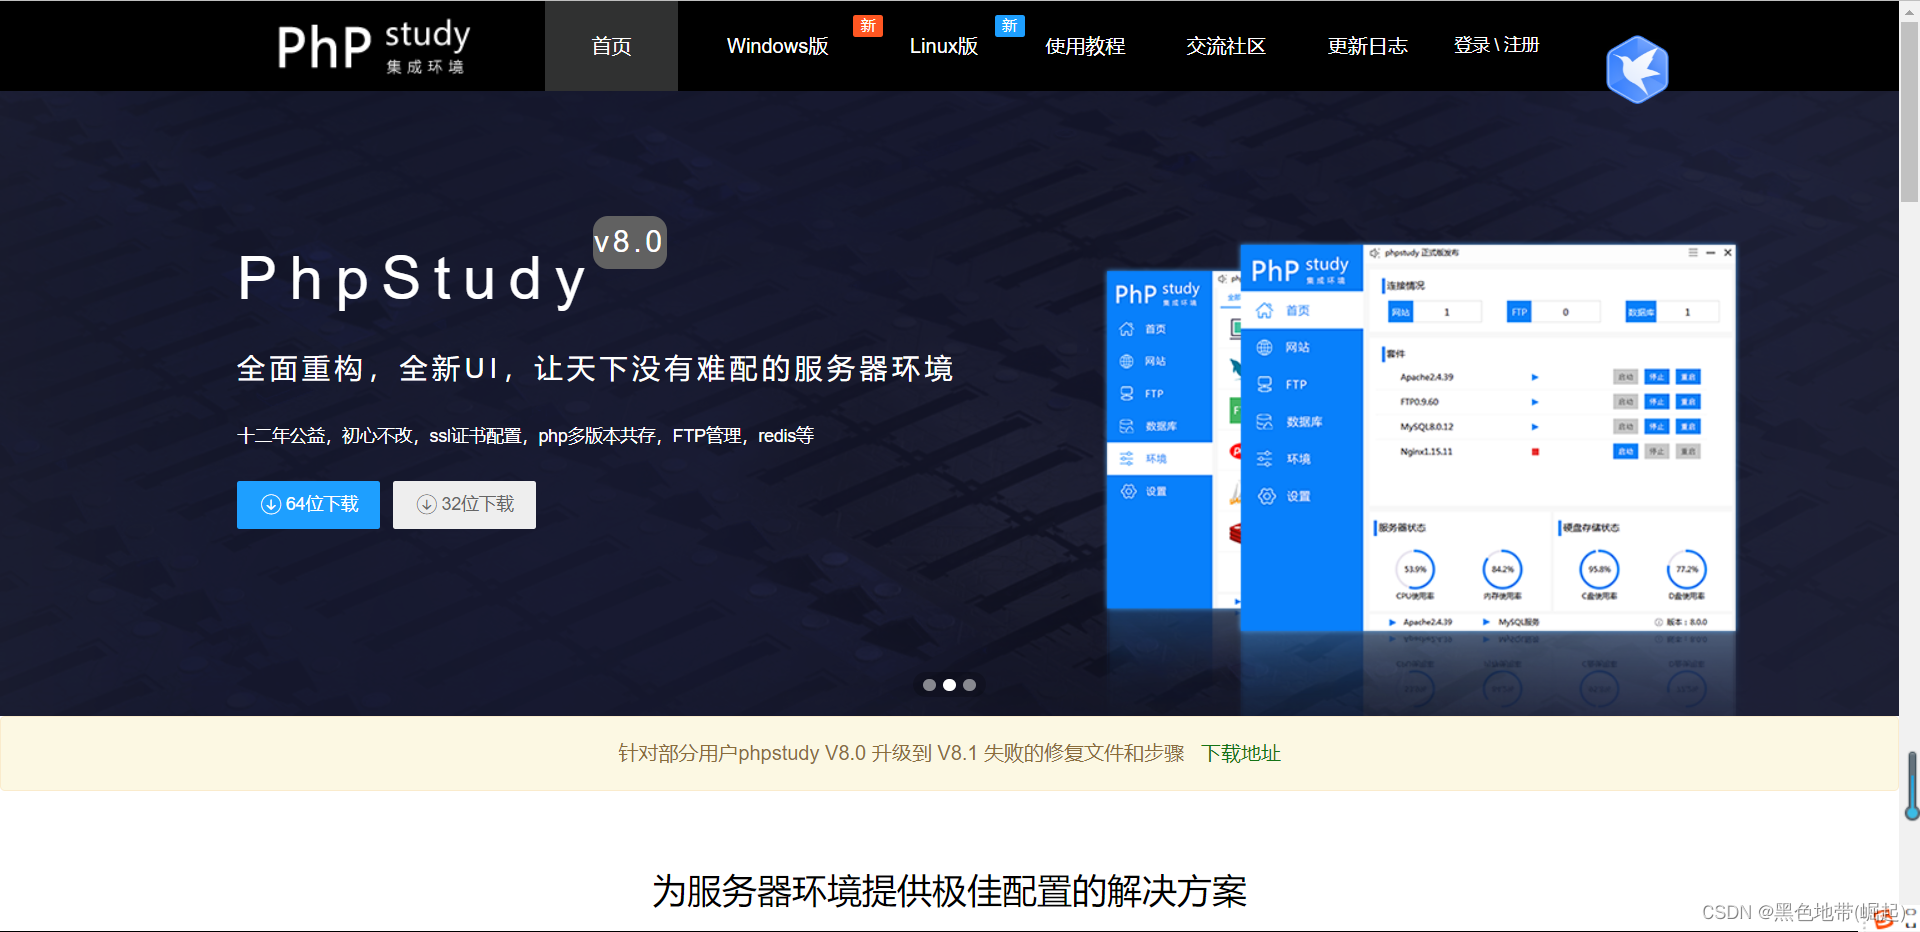The width and height of the screenshot is (1920, 932).
Task: Click the Apache2.4.39 blue play indicator
Action: 1534,377
